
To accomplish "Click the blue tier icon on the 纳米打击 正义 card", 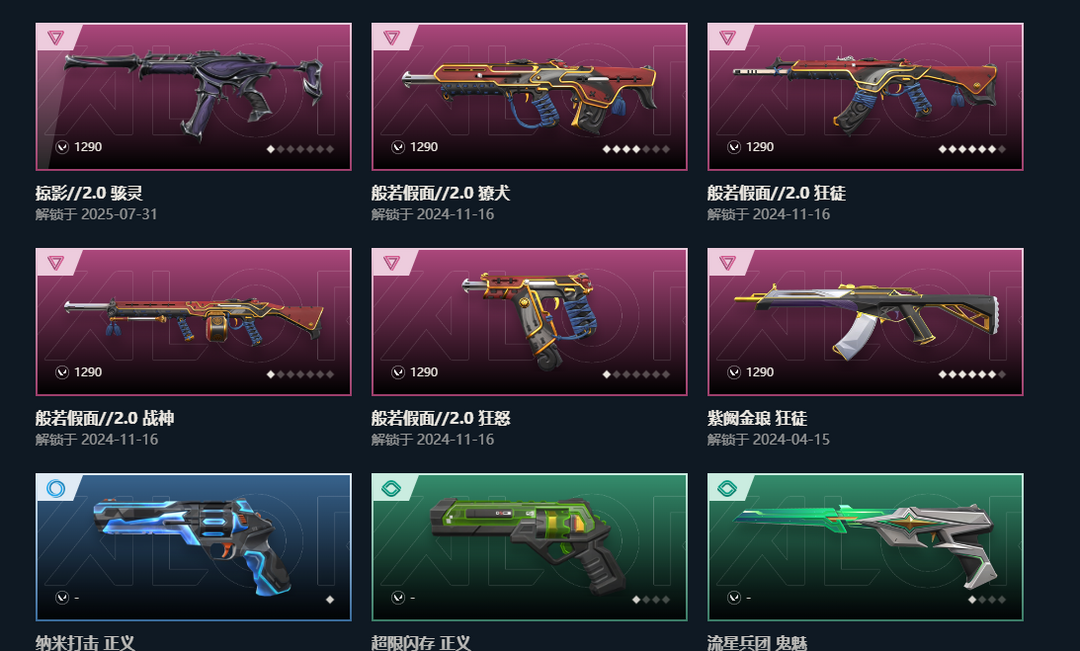I will [56, 488].
